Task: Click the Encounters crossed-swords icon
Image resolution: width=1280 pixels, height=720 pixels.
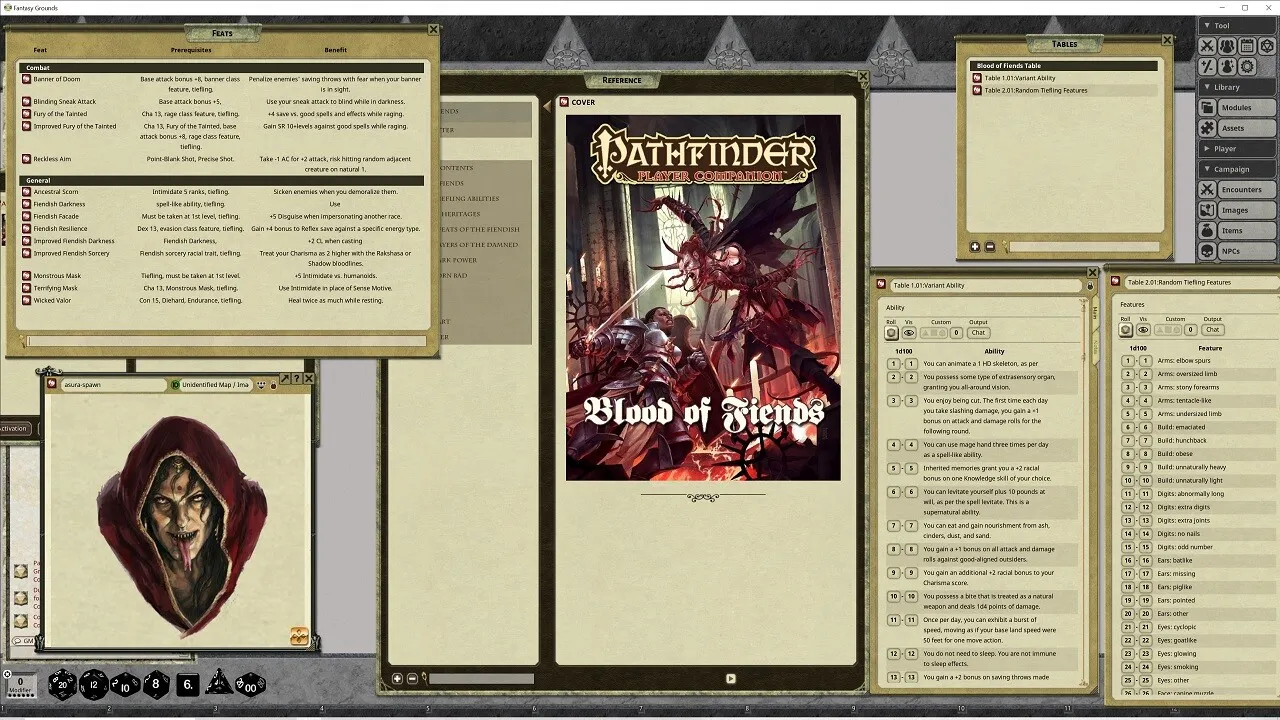Action: [1208, 189]
